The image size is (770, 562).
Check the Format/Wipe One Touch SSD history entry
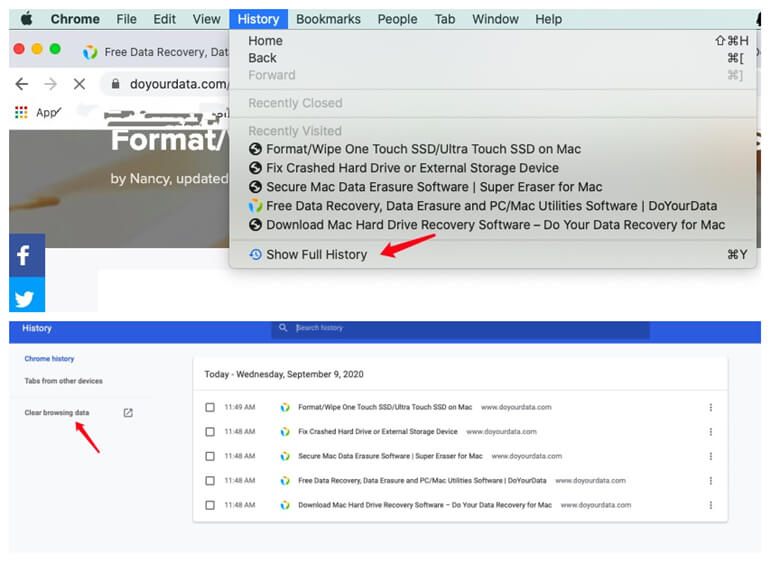210,407
